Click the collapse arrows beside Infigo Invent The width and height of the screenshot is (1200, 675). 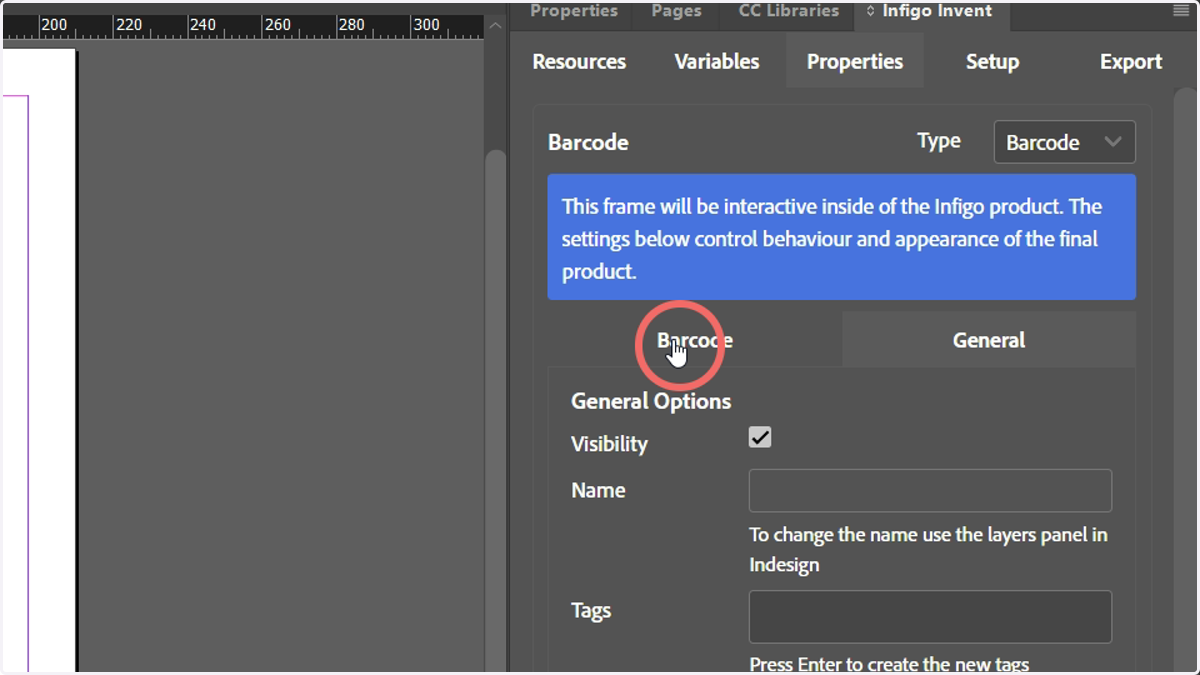870,11
